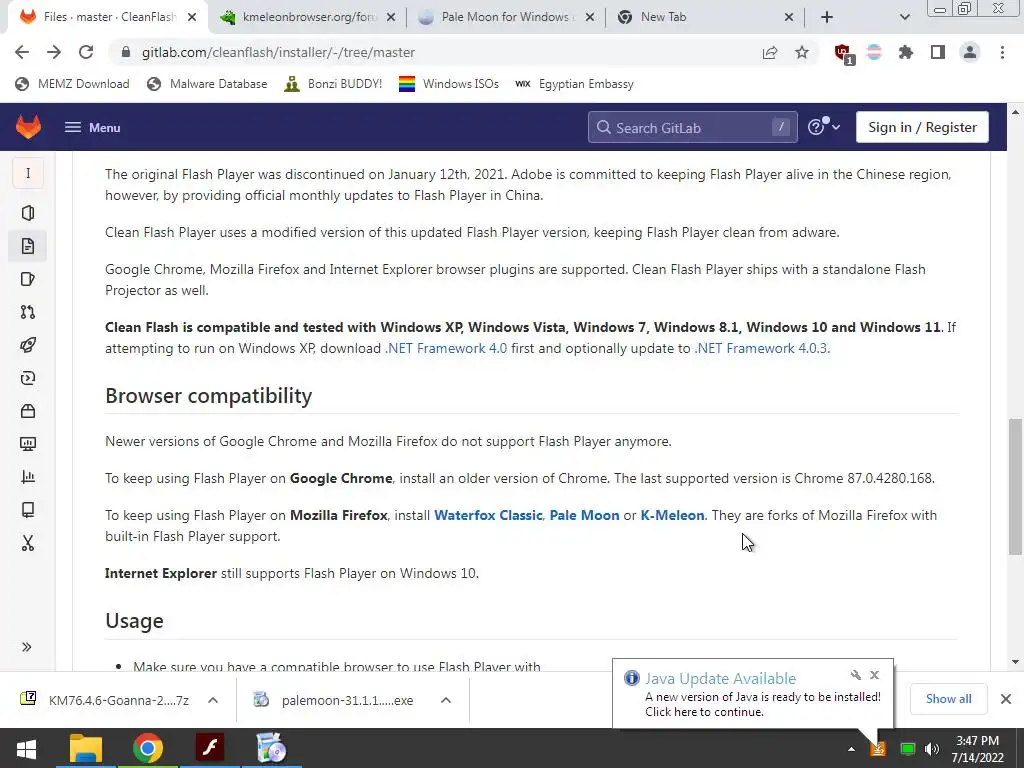Expand options for palemoon exe download

point(446,700)
